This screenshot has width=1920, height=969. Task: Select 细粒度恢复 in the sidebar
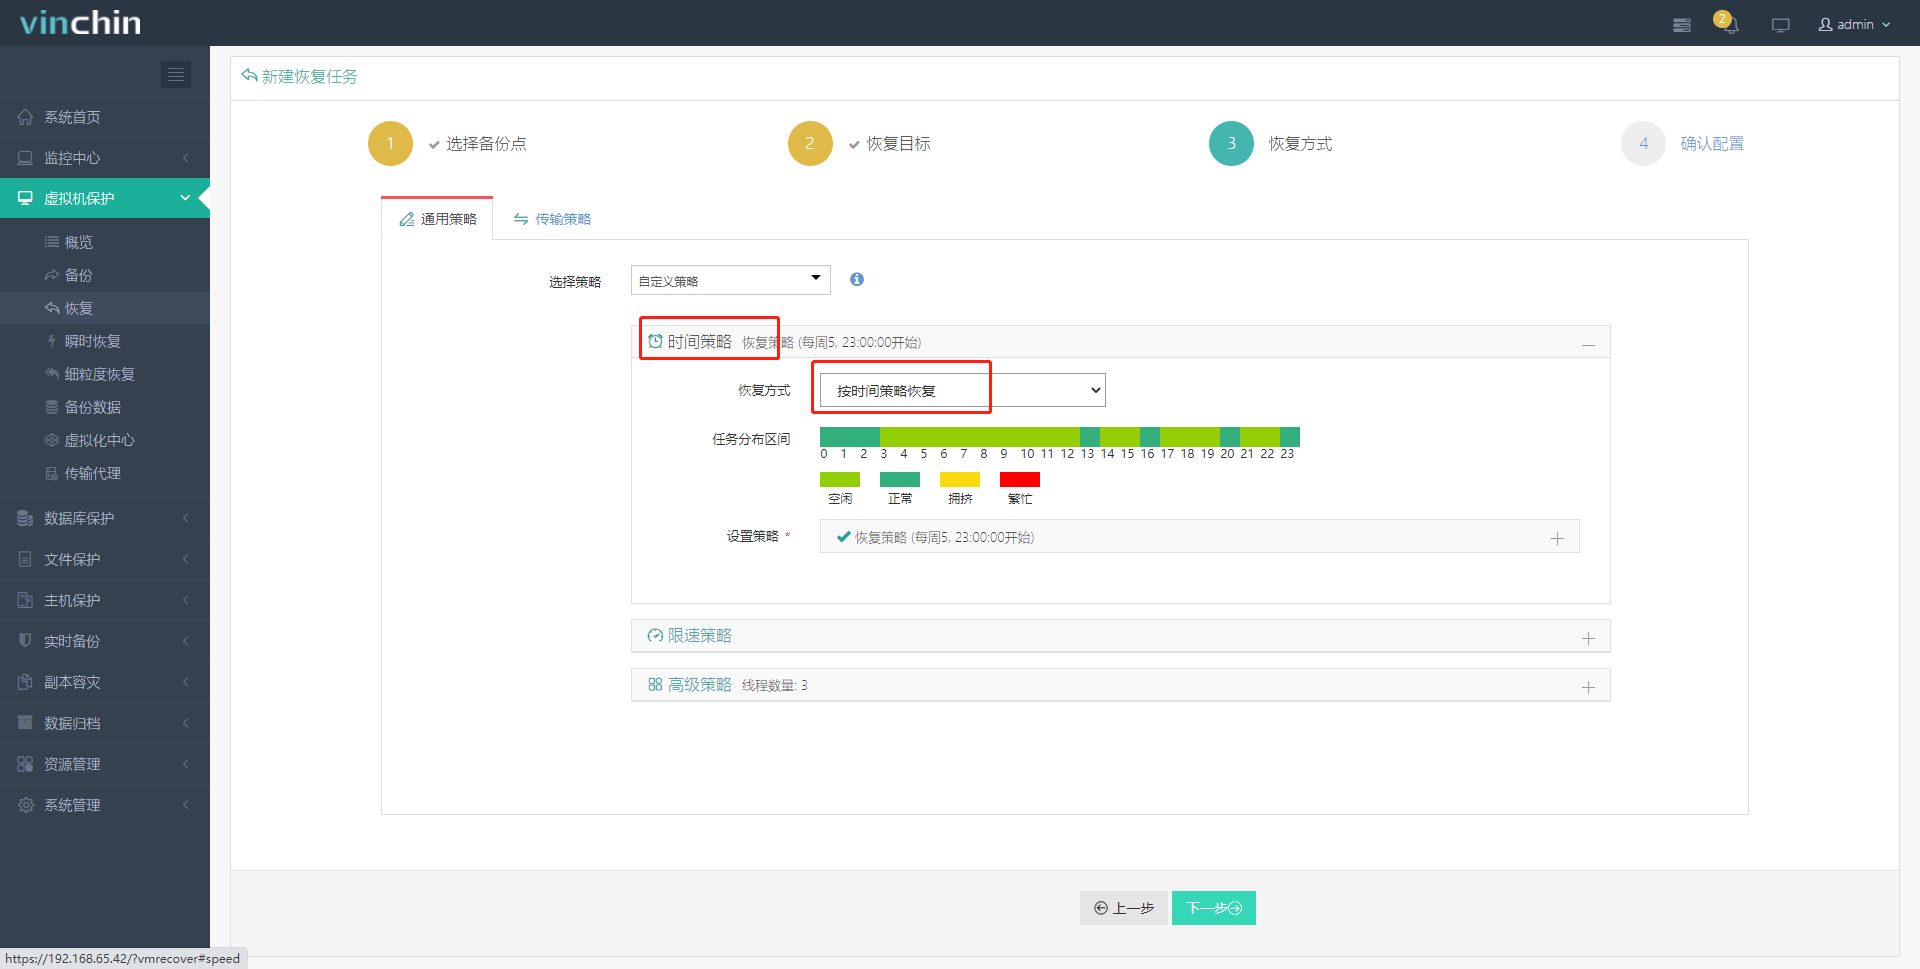click(98, 374)
